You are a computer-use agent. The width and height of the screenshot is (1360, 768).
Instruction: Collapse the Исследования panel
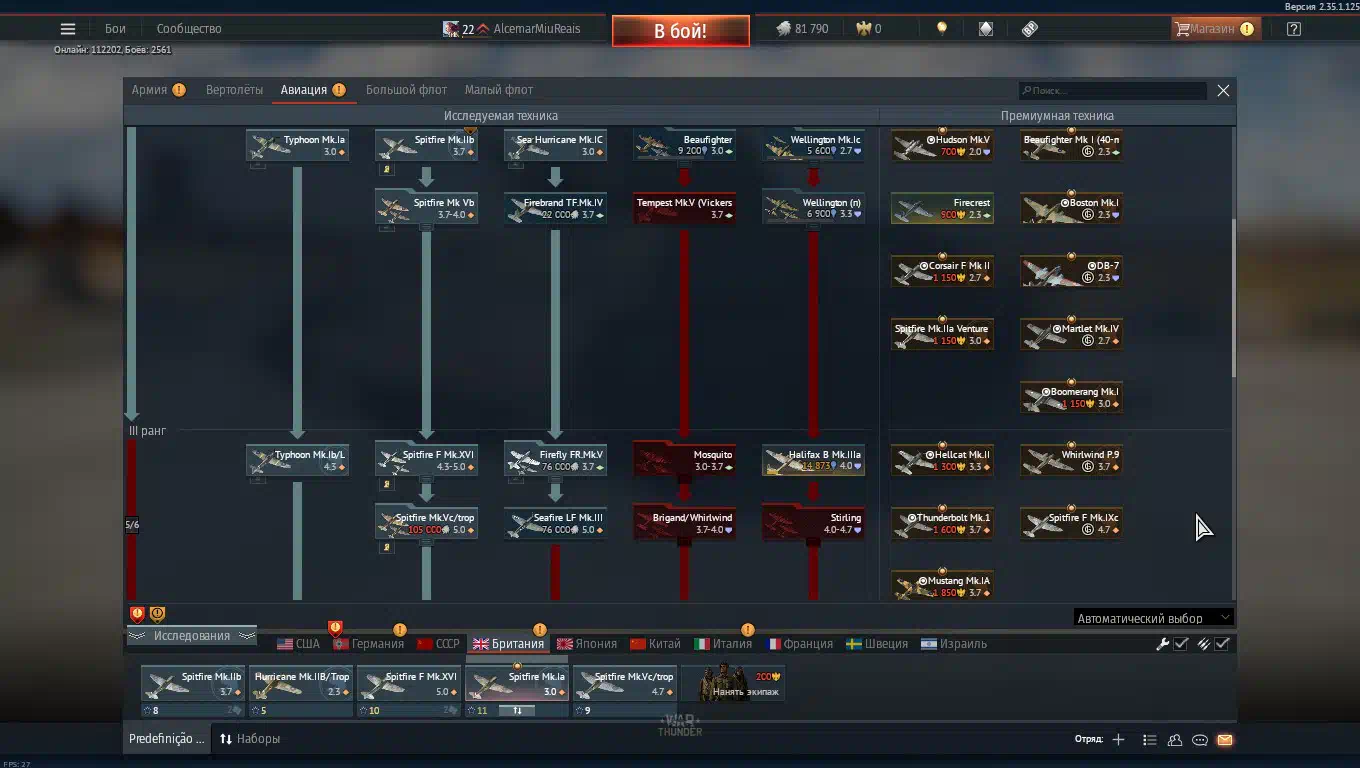coord(191,636)
